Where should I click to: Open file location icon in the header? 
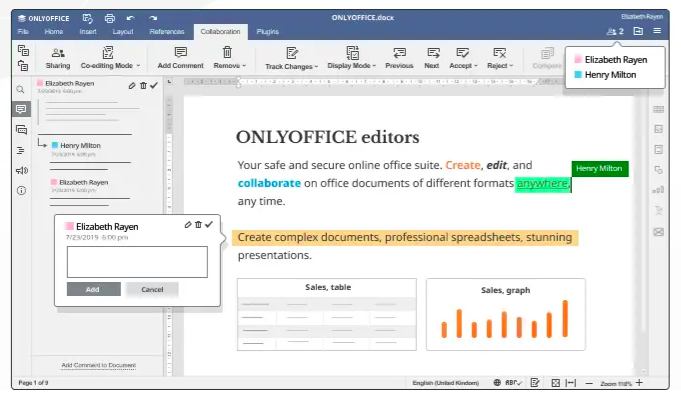638,31
